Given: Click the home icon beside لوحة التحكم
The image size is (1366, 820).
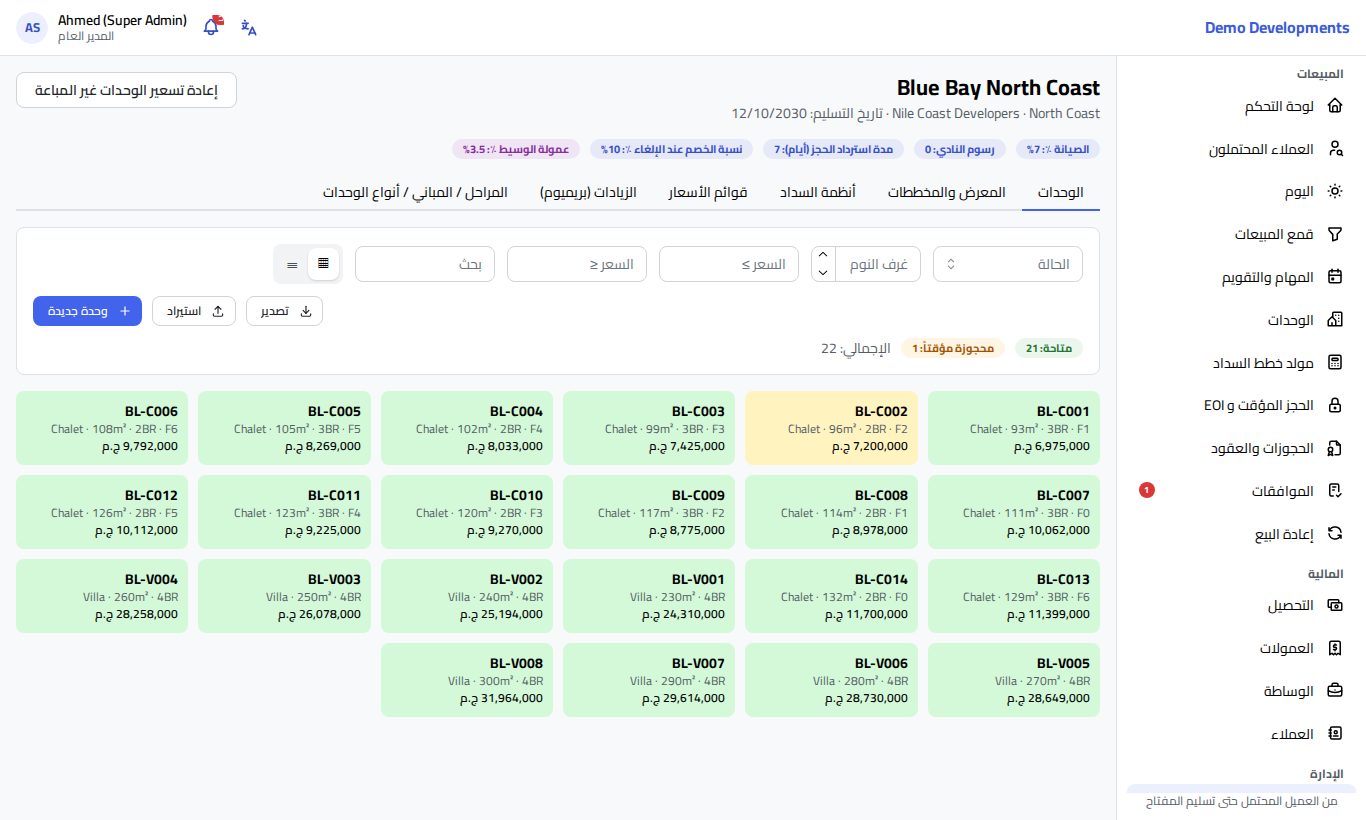Looking at the screenshot, I should (x=1334, y=106).
